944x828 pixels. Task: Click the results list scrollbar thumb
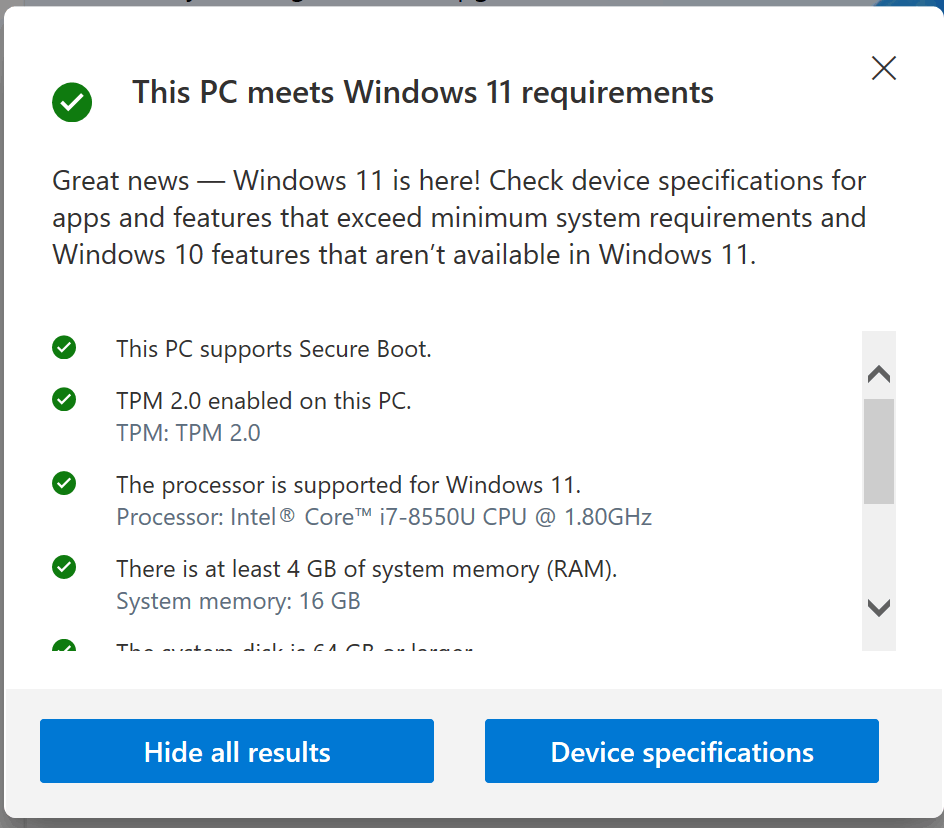coord(879,451)
